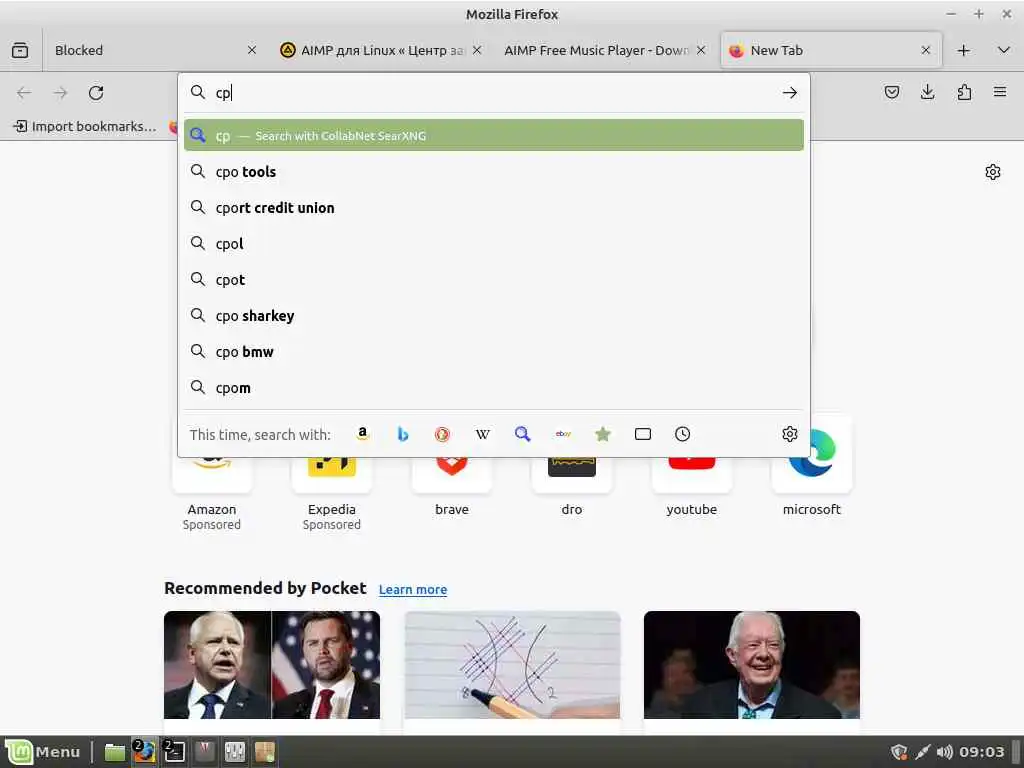The image size is (1024, 768).
Task: Search in Bookmarks star icon
Action: point(603,434)
